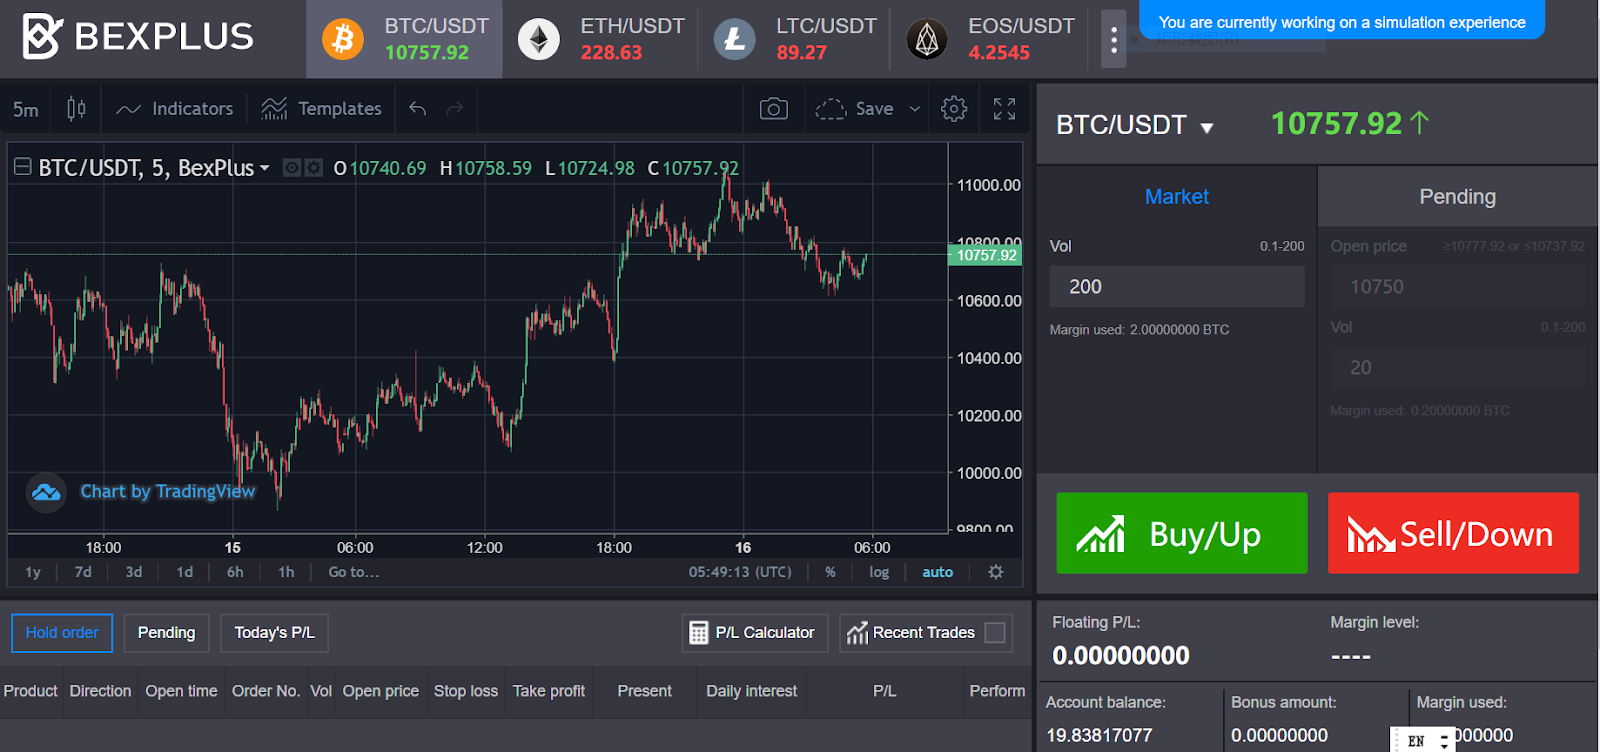Set chart range to 6h
1600x752 pixels.
pyautogui.click(x=235, y=572)
